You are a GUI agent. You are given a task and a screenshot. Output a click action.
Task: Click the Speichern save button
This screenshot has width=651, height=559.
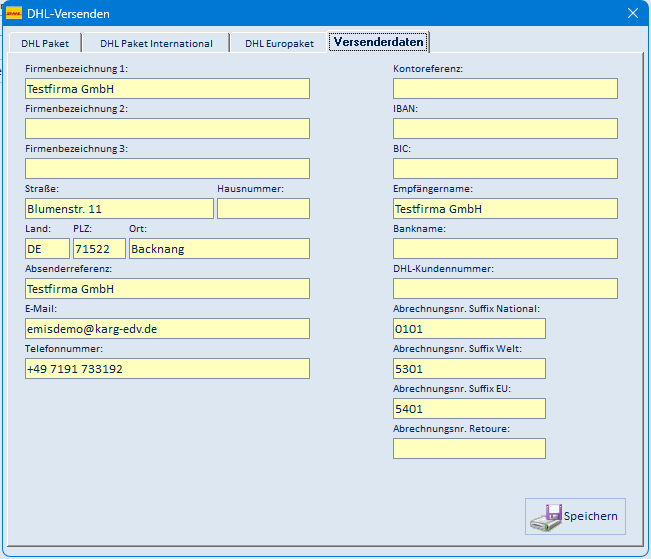[x=575, y=516]
